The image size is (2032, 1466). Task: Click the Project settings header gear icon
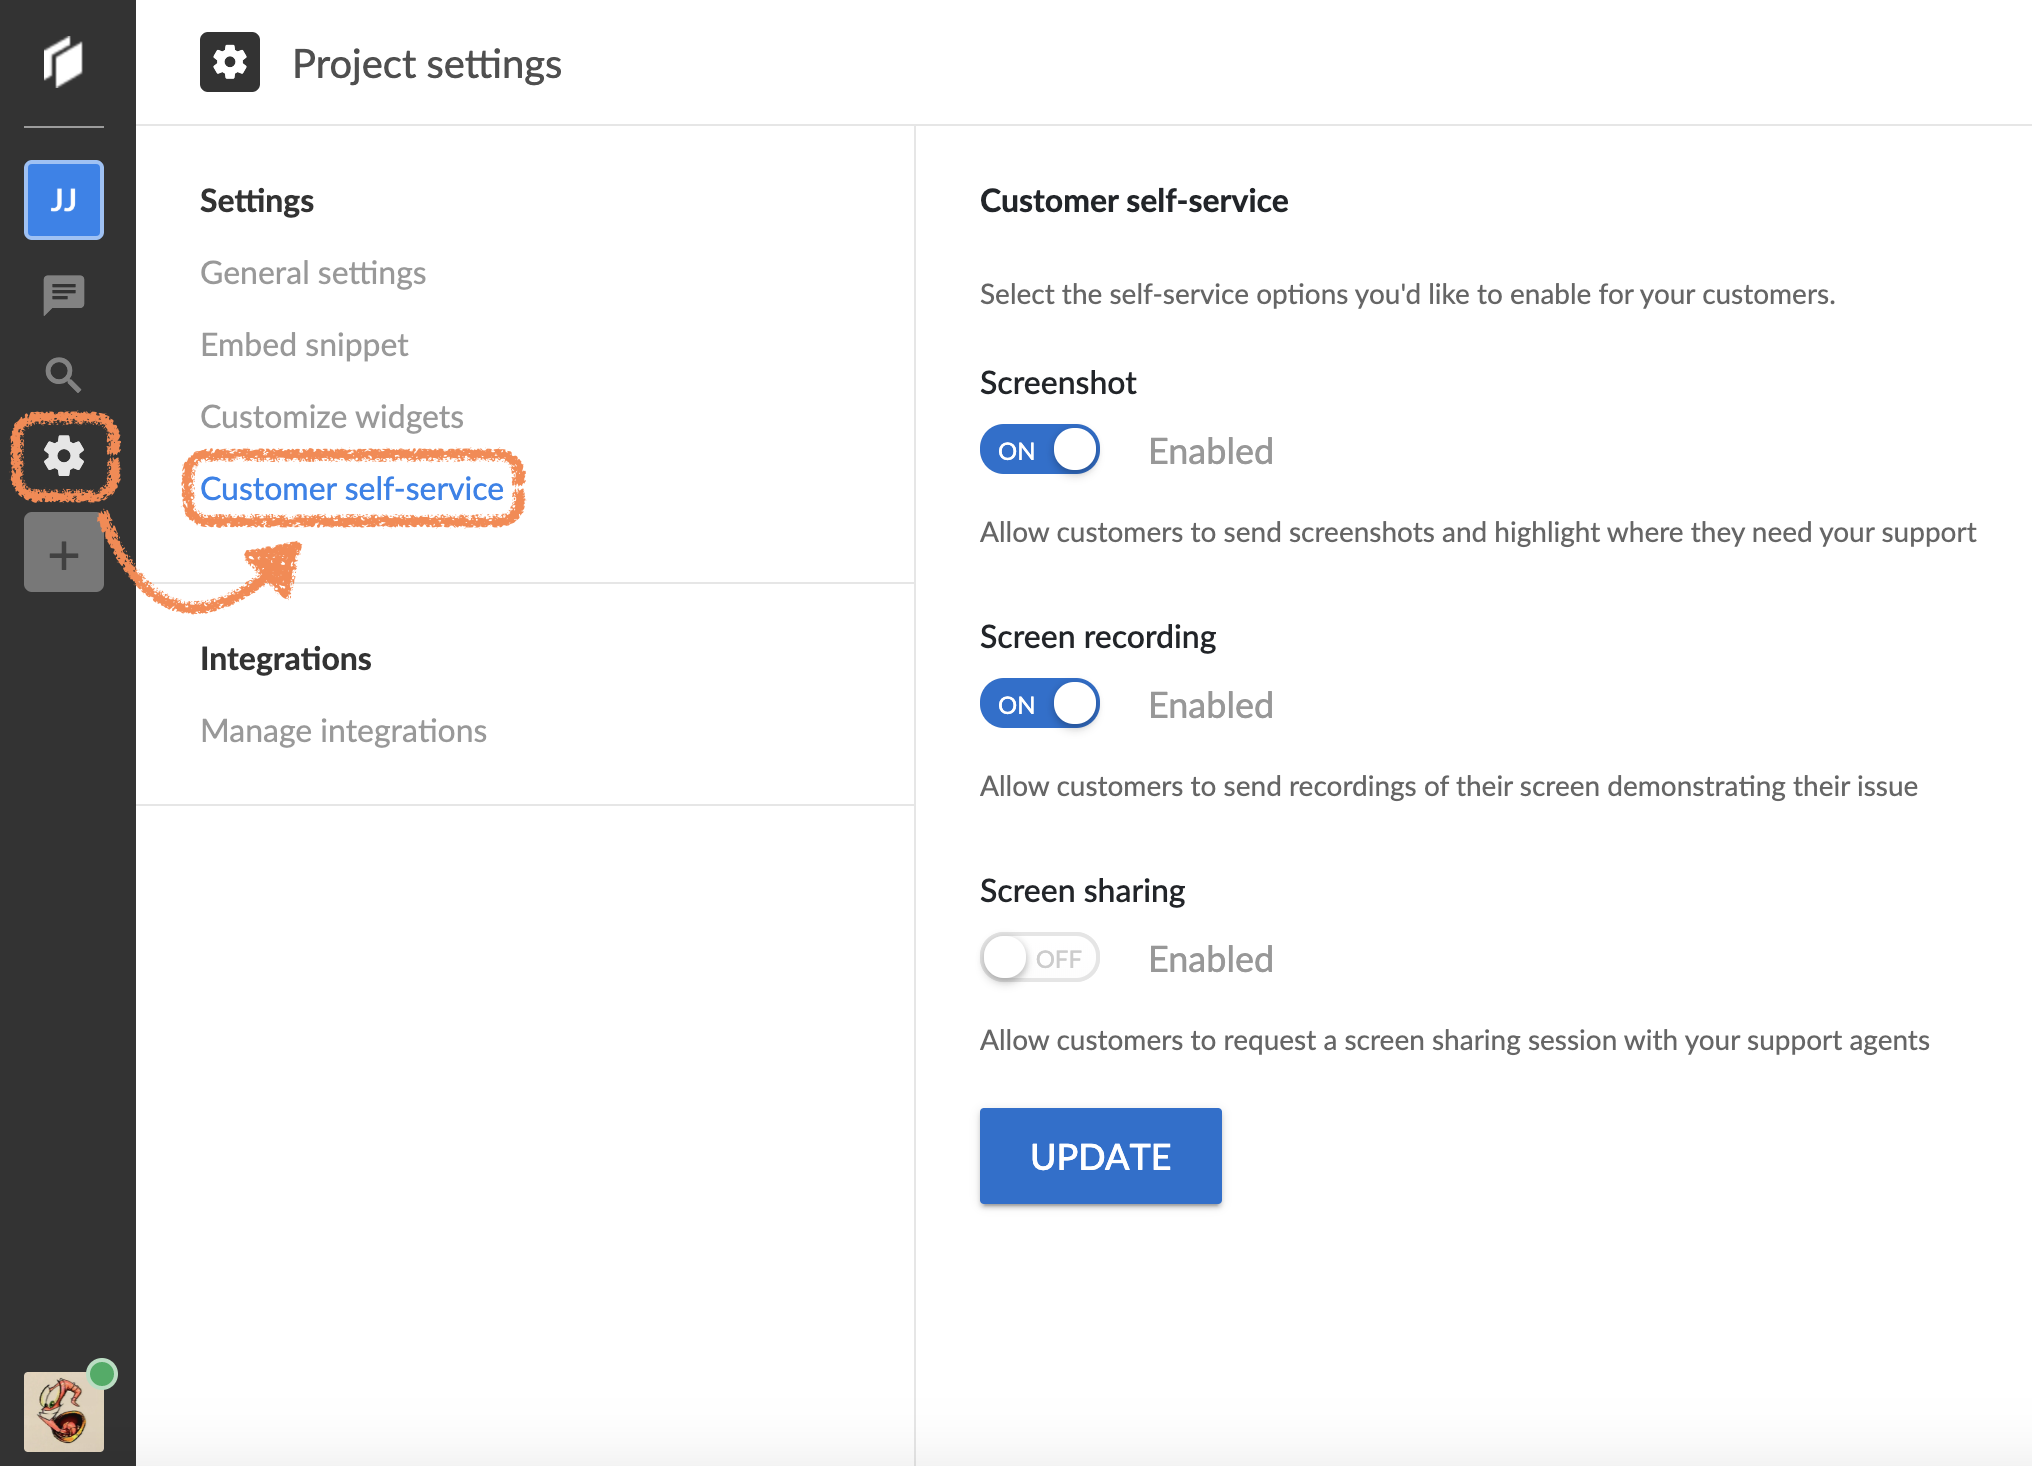point(230,62)
